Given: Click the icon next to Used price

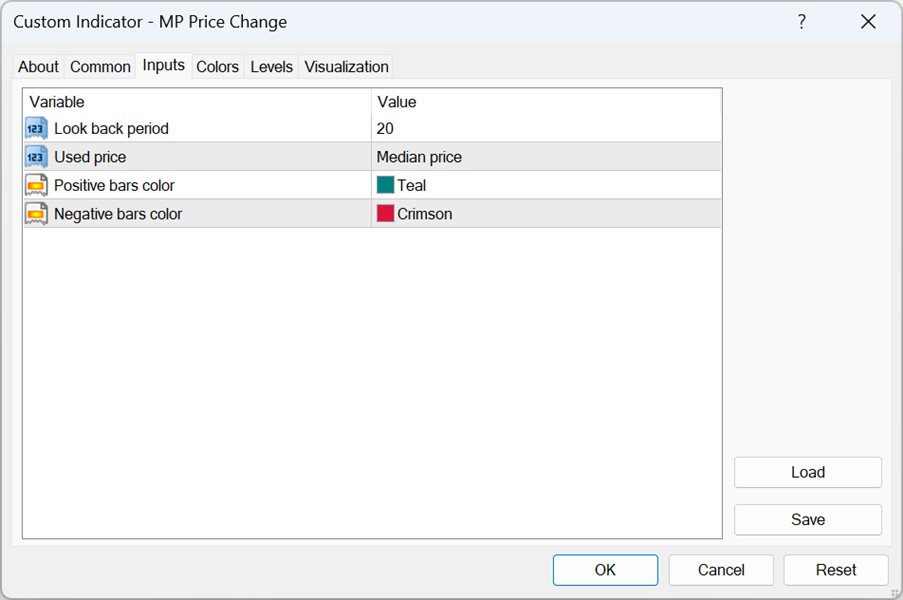Looking at the screenshot, I should [x=36, y=157].
